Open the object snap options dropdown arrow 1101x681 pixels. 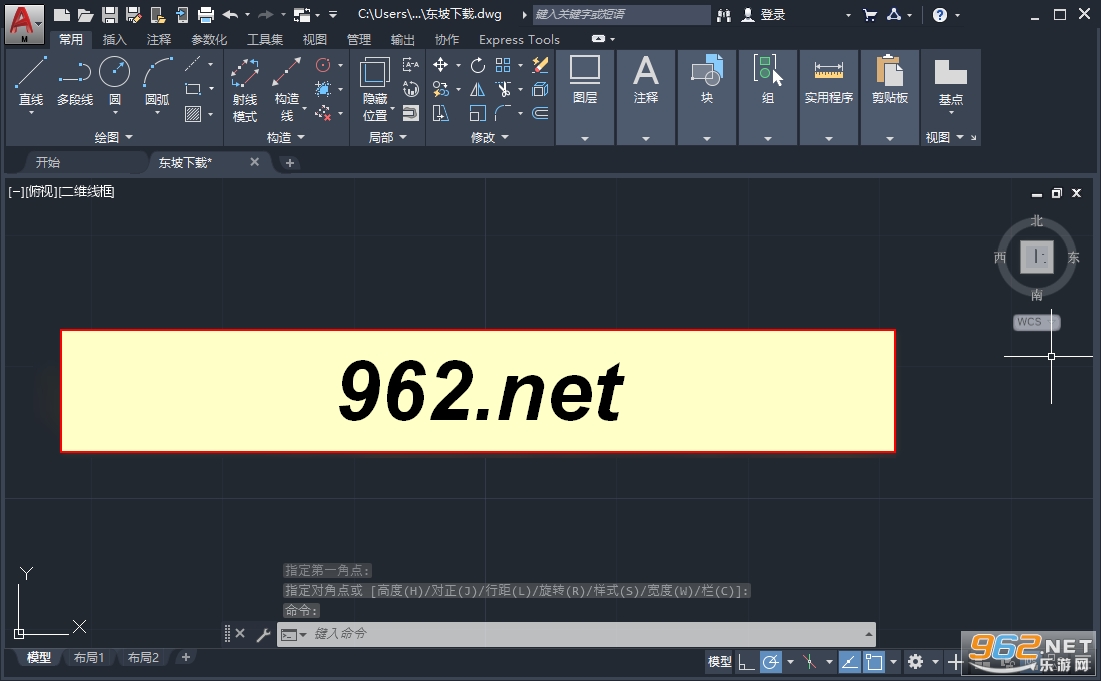pos(893,661)
